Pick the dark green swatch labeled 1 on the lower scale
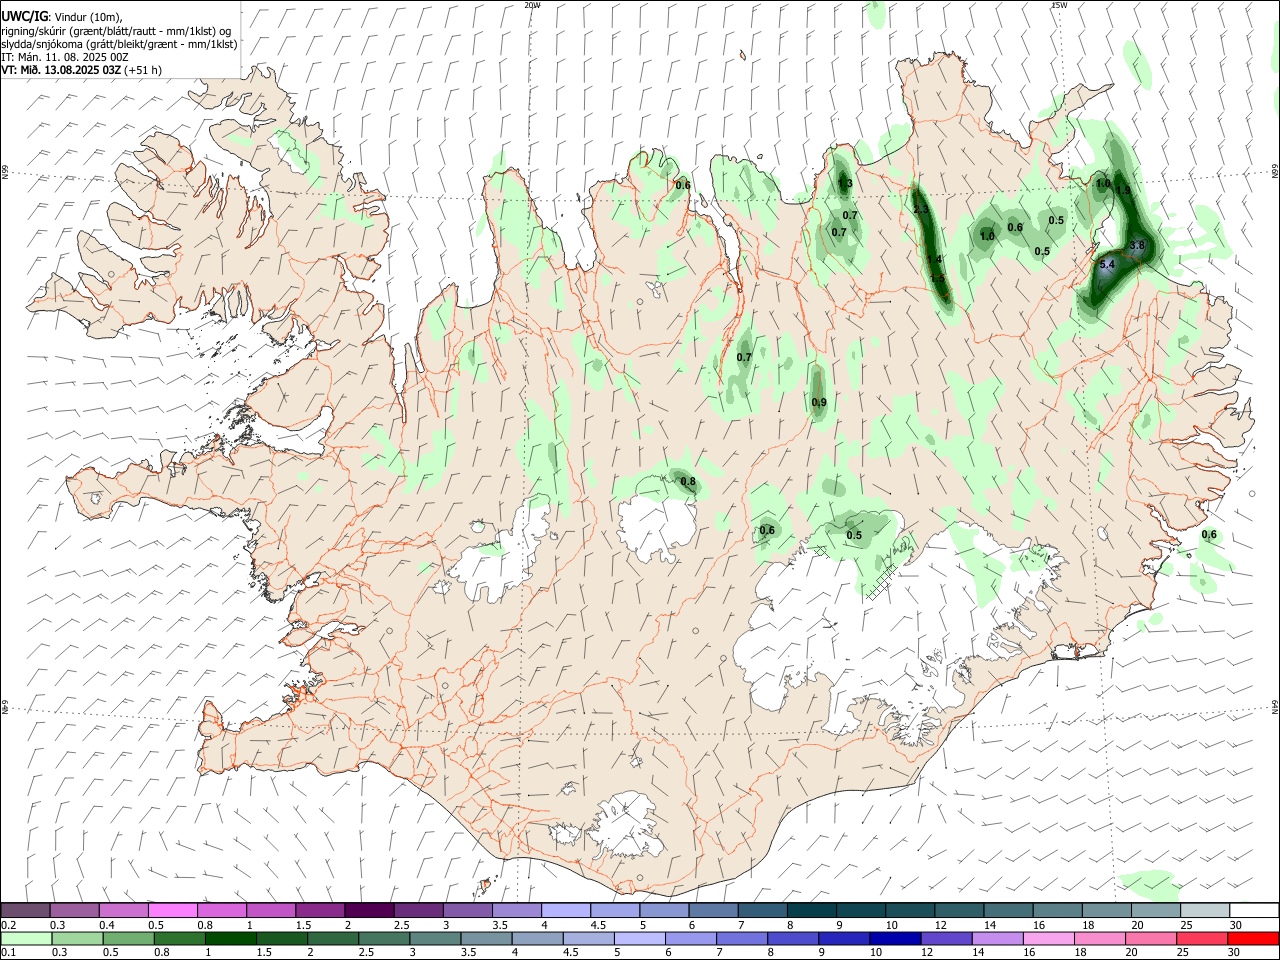Screen dimensions: 1280x960 coord(230,938)
